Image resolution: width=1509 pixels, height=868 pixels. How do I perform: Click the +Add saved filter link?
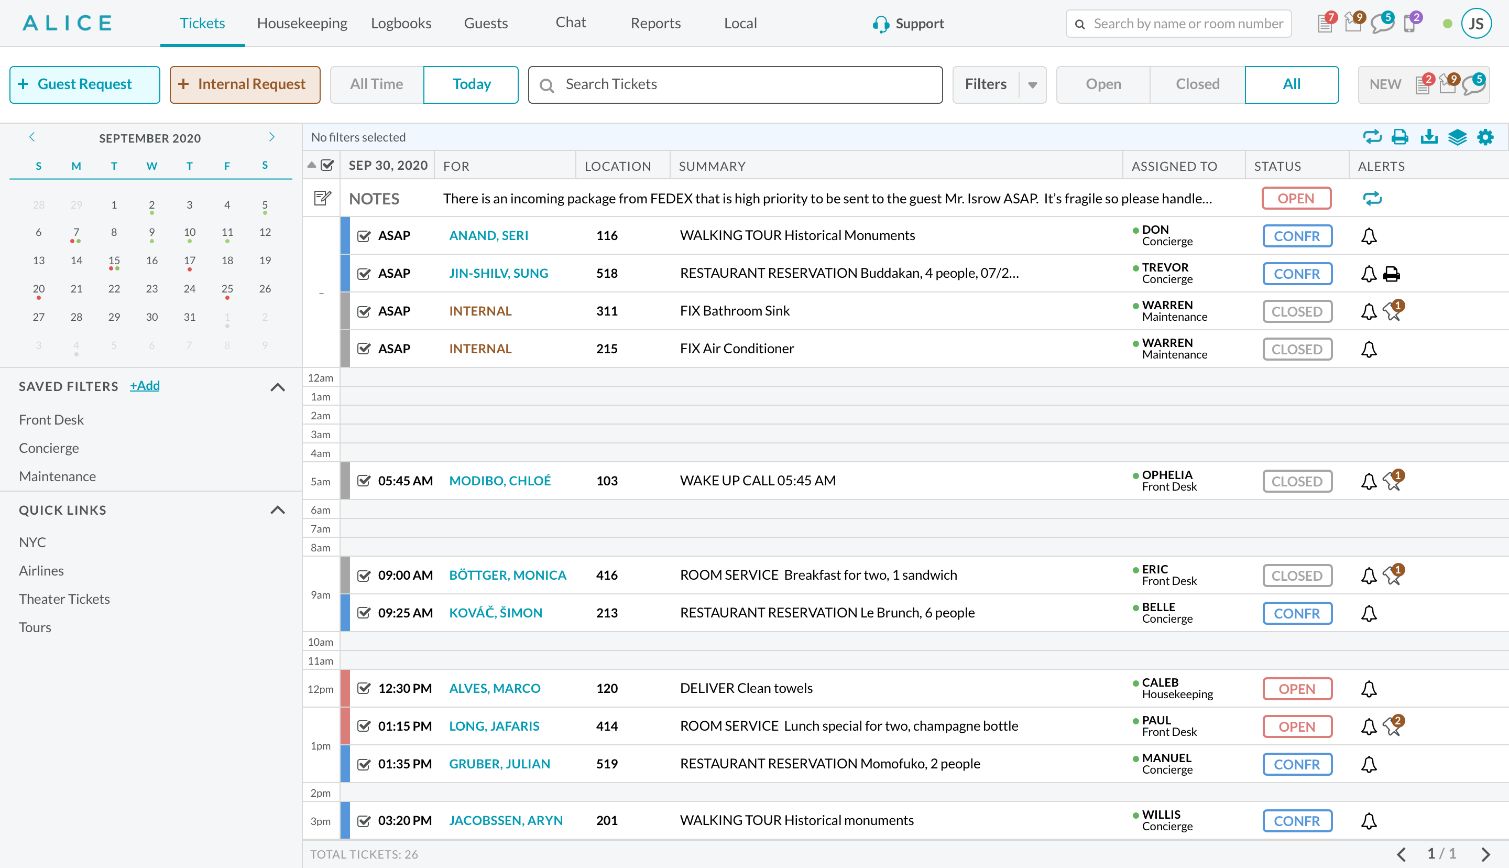coord(144,386)
